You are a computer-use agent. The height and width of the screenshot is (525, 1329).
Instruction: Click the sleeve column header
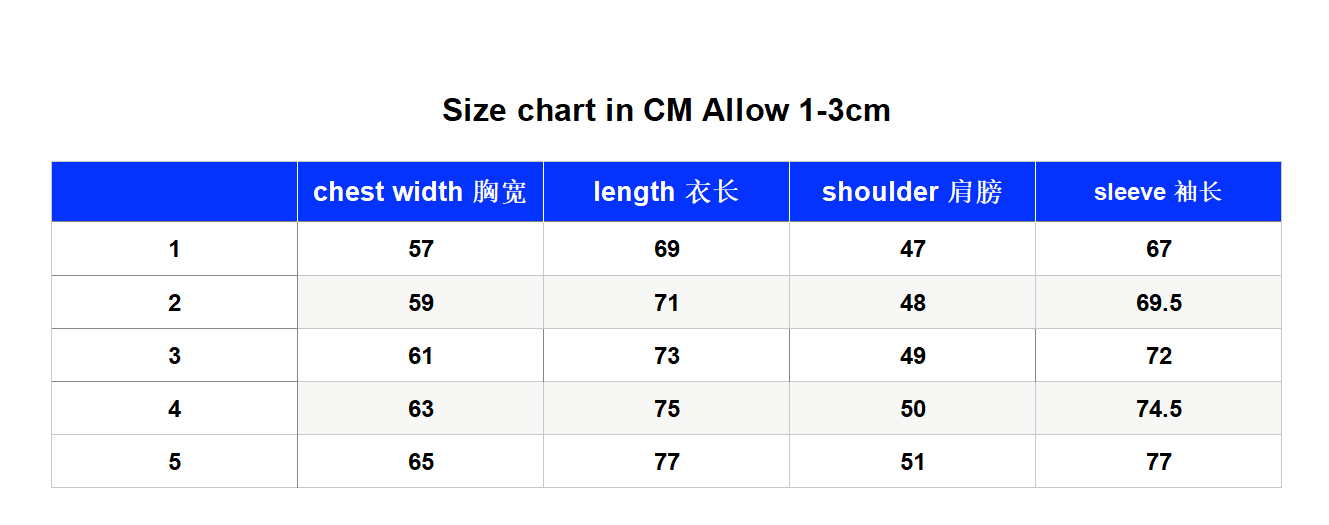(x=1158, y=192)
